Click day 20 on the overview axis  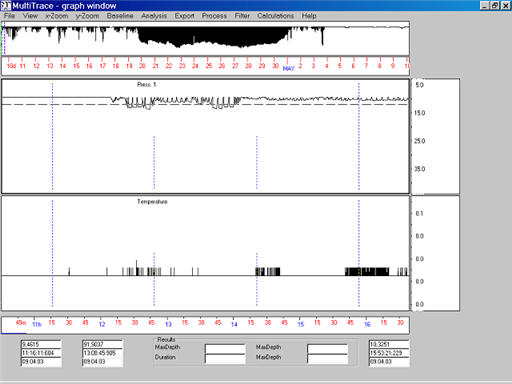pos(142,66)
